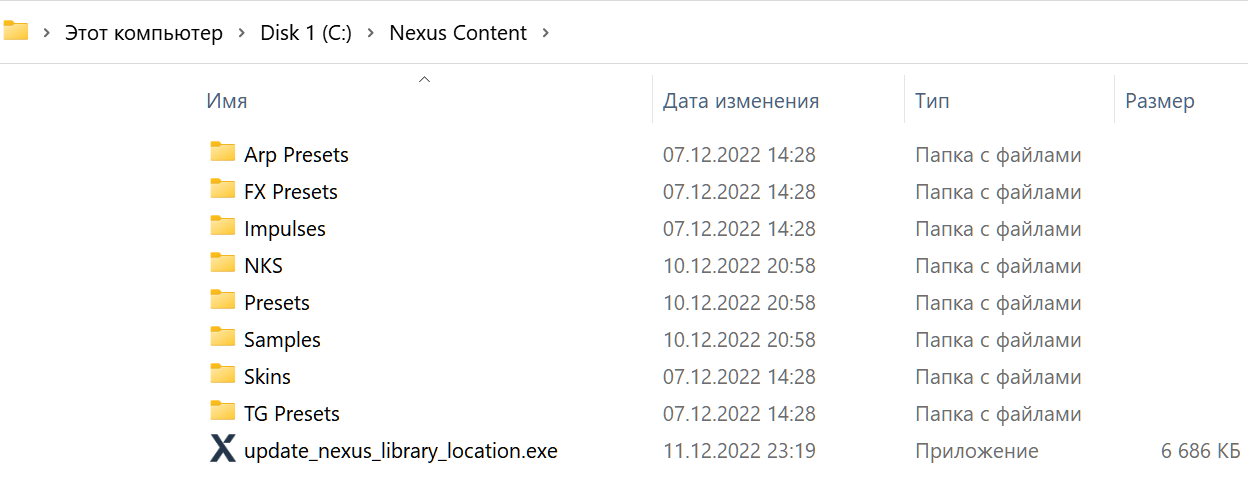Screen dimensions: 1248x489
Task: Click the Presets folder icon
Action: pos(223,301)
